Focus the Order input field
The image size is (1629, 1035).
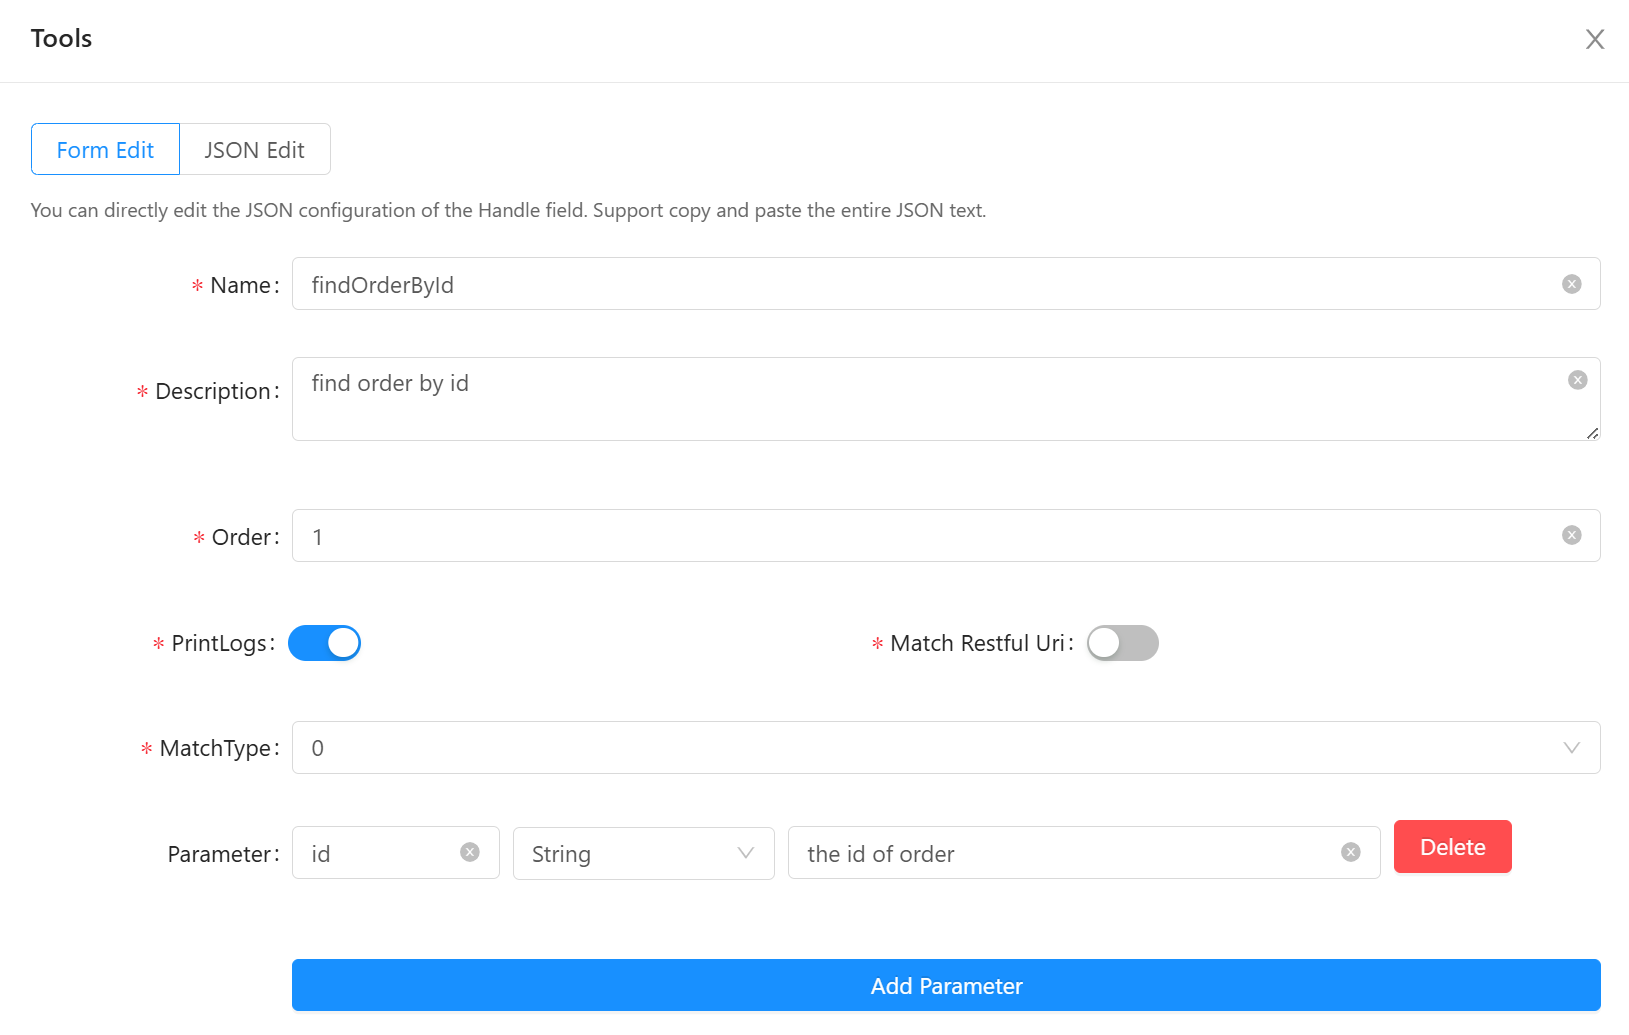pyautogui.click(x=920, y=537)
